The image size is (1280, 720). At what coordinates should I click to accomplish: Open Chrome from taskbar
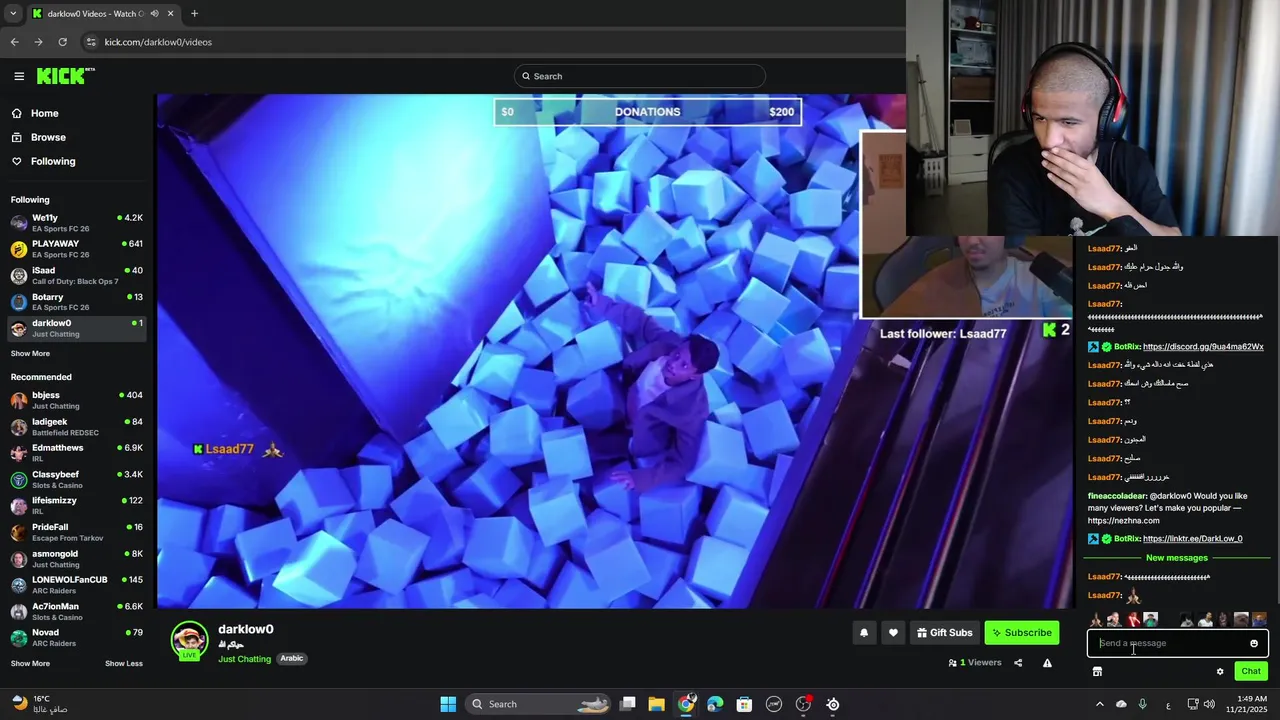tap(686, 704)
